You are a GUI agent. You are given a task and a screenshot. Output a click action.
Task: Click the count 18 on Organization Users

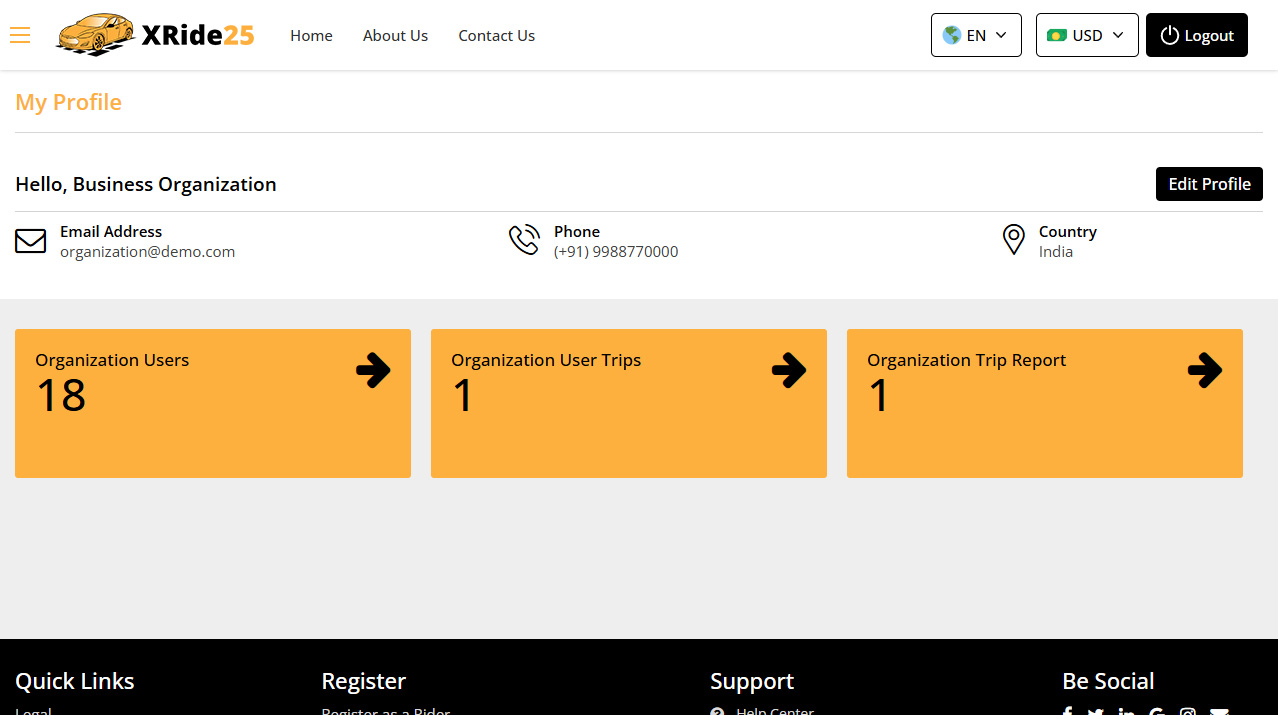[61, 395]
